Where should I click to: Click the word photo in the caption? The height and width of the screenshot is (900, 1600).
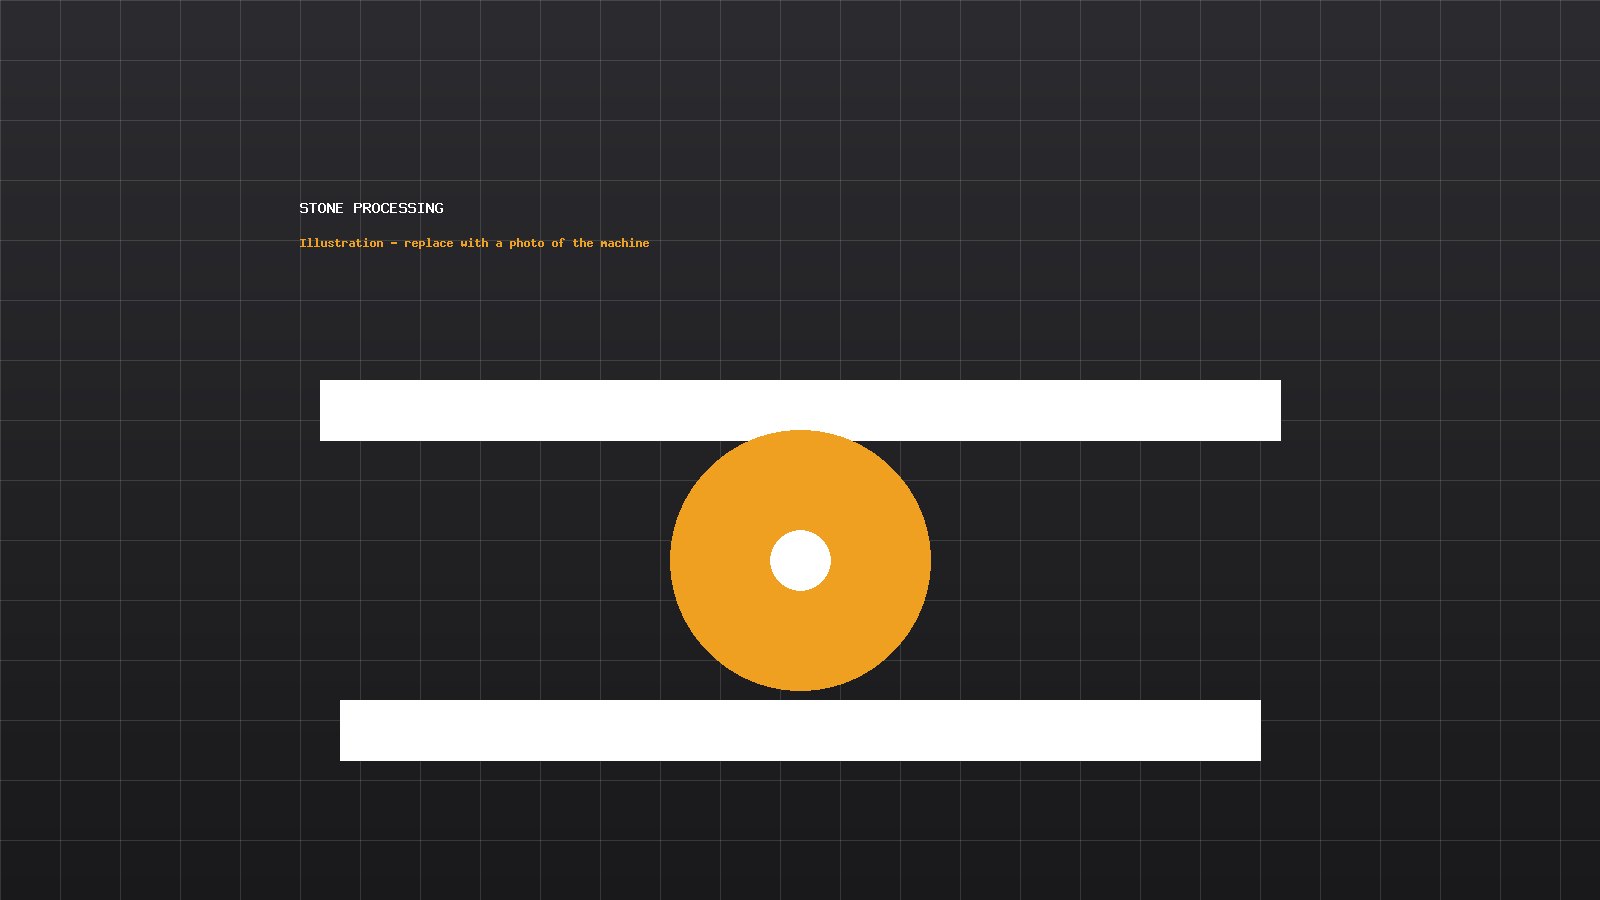pos(527,243)
